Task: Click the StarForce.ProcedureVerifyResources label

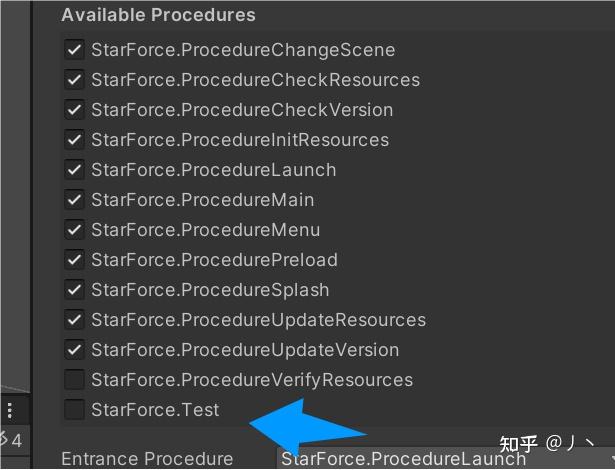Action: coord(252,380)
